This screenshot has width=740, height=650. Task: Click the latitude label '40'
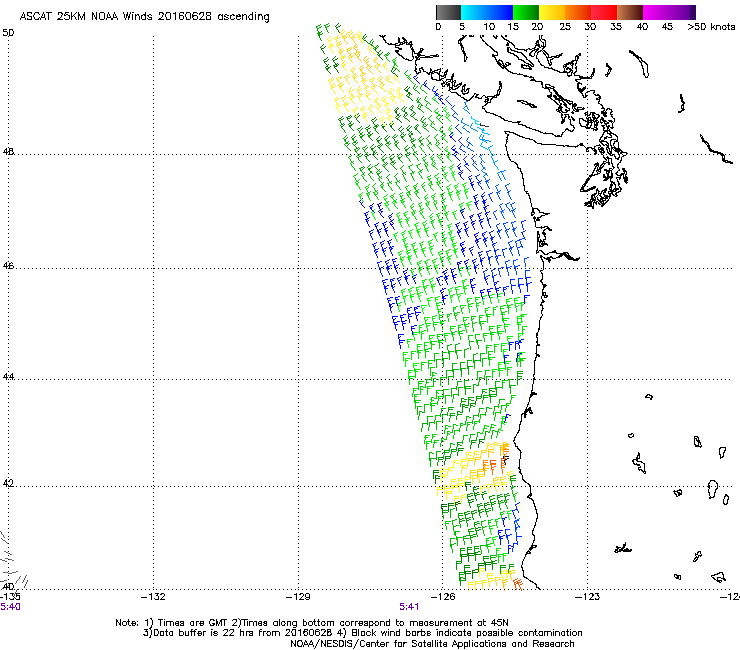tap(8, 587)
